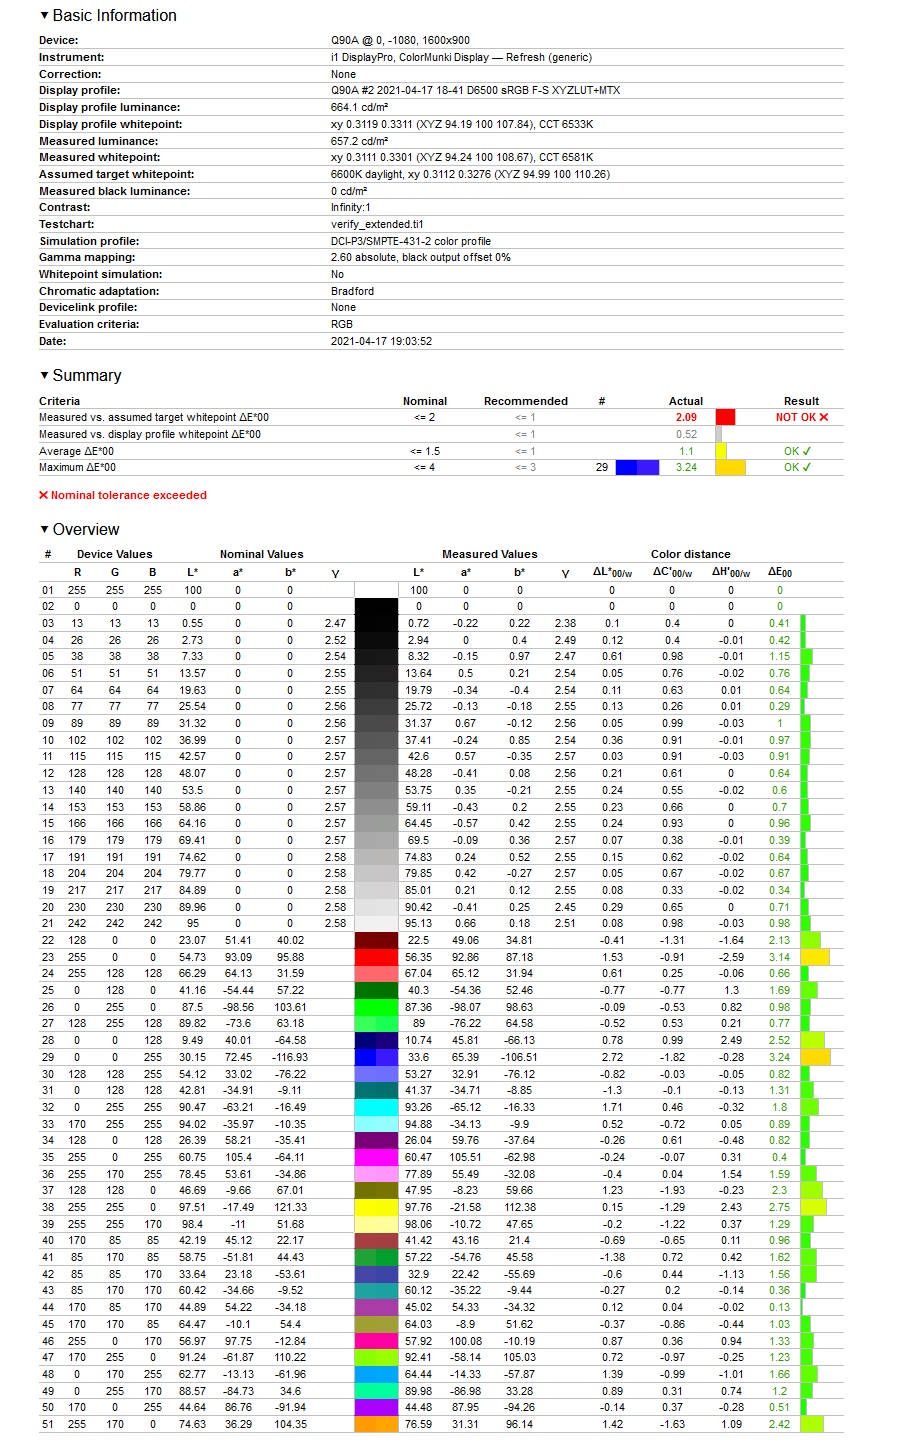The height and width of the screenshot is (1440, 900).
Task: Click the violet swatch in row 50
Action: [376, 1407]
